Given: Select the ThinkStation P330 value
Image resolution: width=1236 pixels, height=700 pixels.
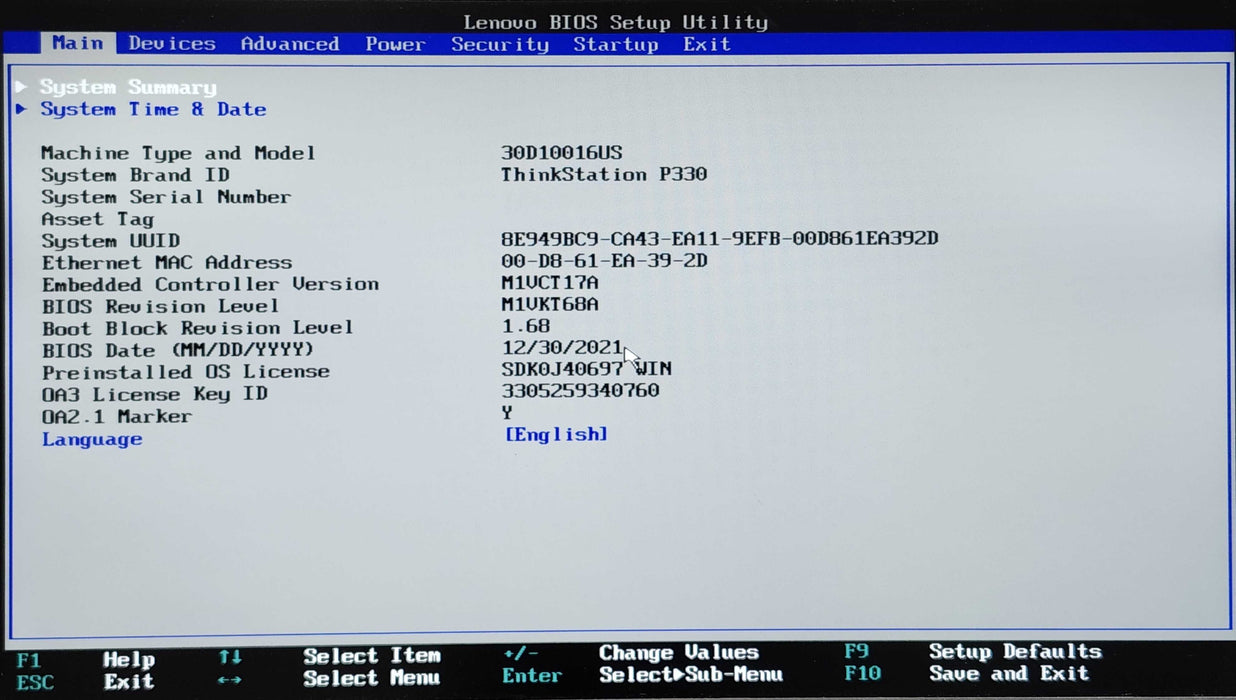Looking at the screenshot, I should click(604, 174).
